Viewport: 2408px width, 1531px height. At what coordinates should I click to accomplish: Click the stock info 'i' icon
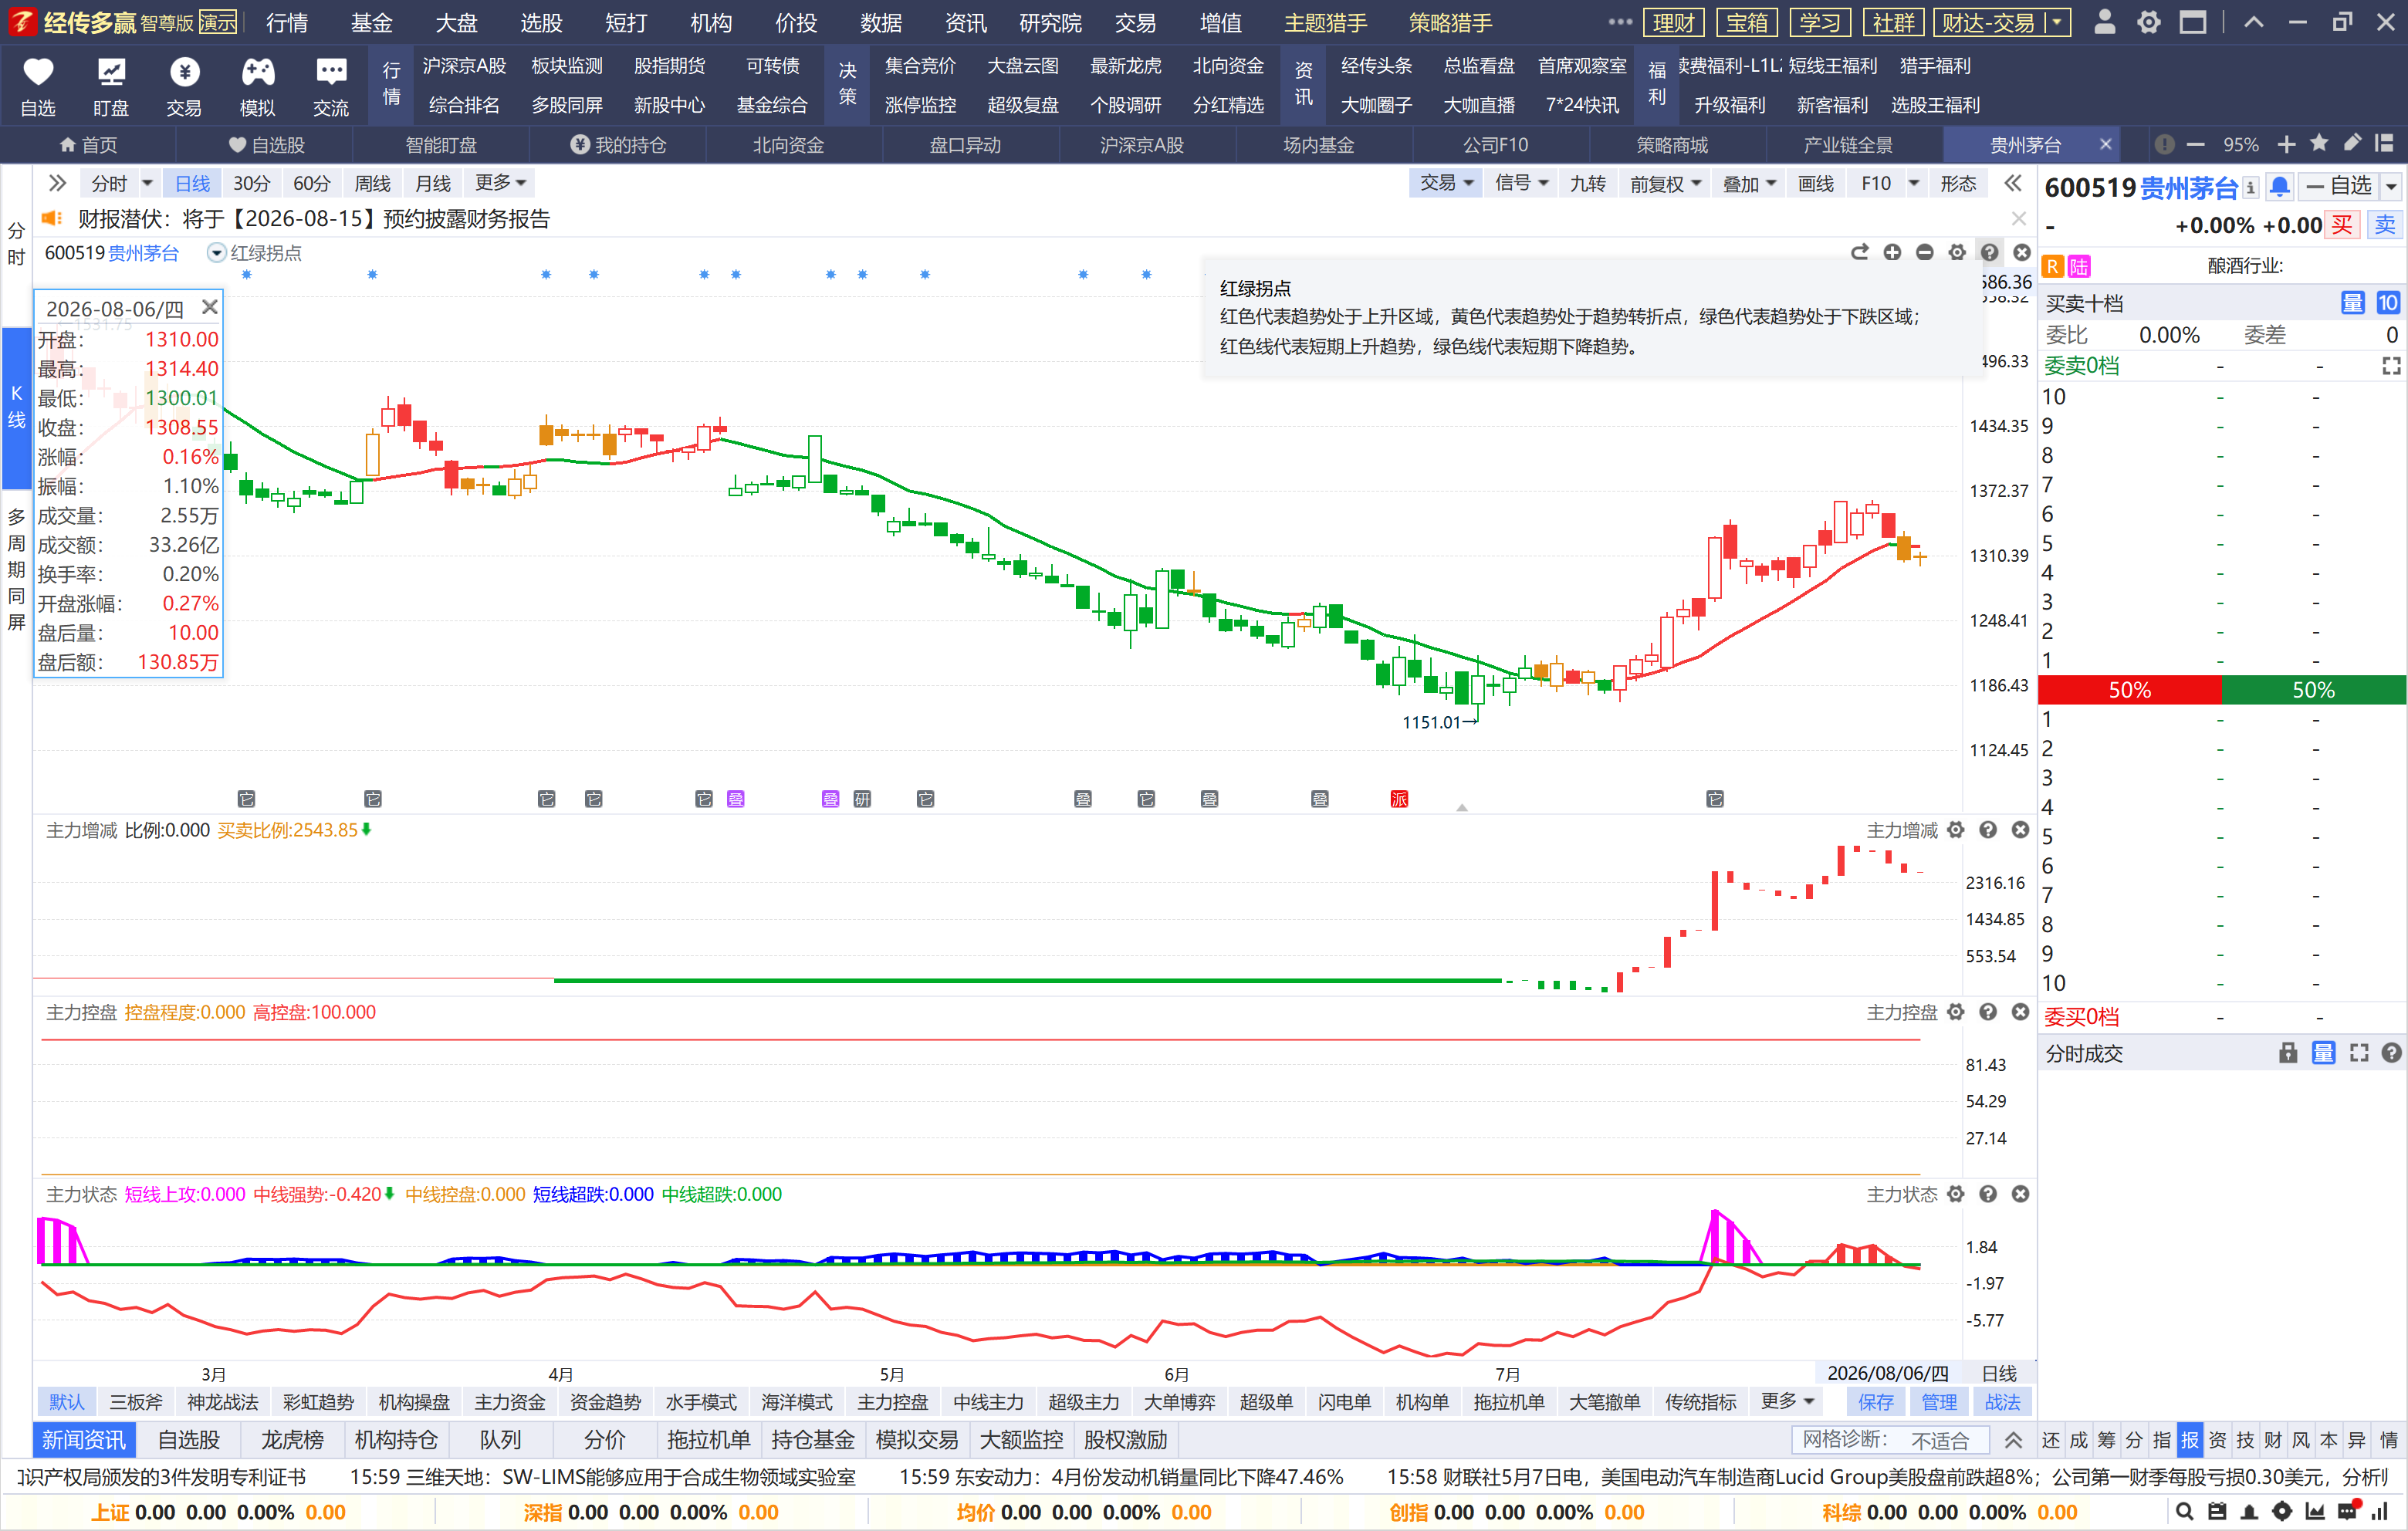pyautogui.click(x=2250, y=188)
